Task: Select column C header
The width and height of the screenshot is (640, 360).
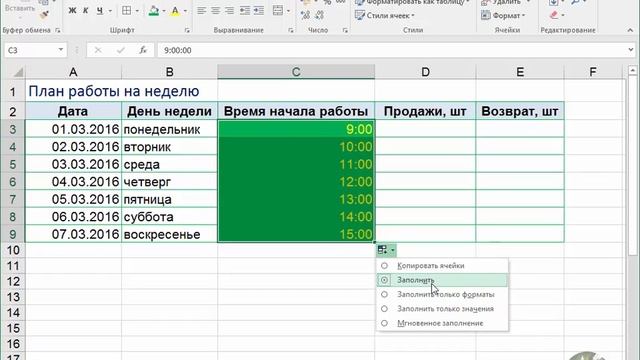Action: coord(296,72)
